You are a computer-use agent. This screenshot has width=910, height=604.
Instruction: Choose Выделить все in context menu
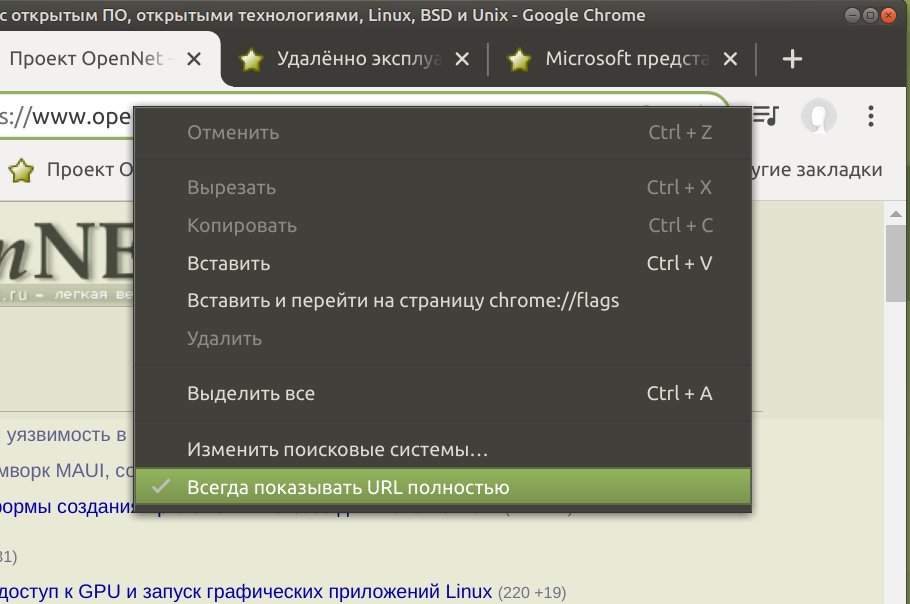[x=251, y=394]
